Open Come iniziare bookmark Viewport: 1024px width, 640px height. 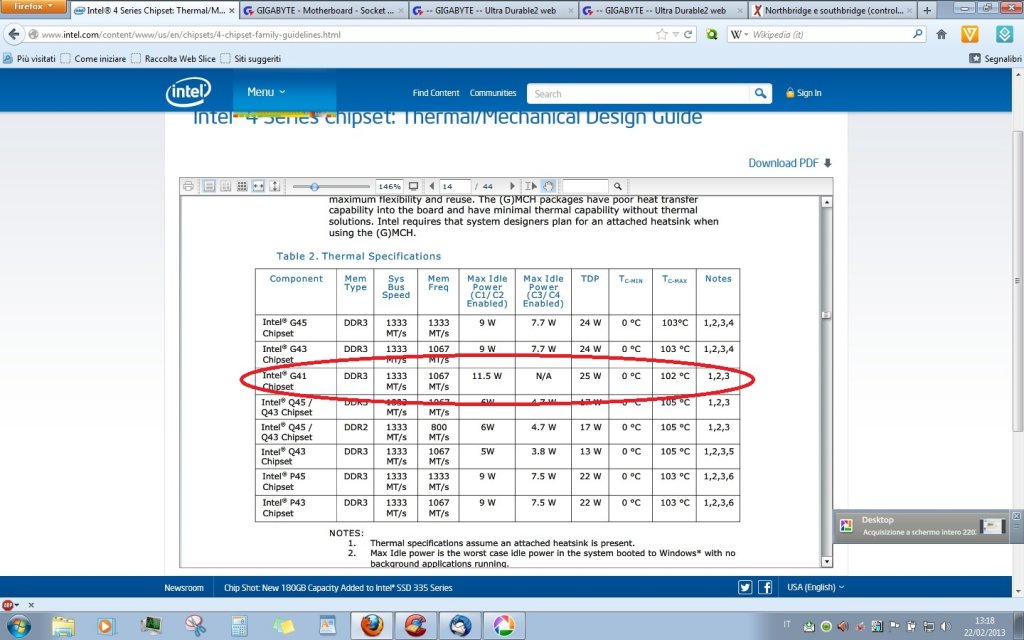(93, 59)
